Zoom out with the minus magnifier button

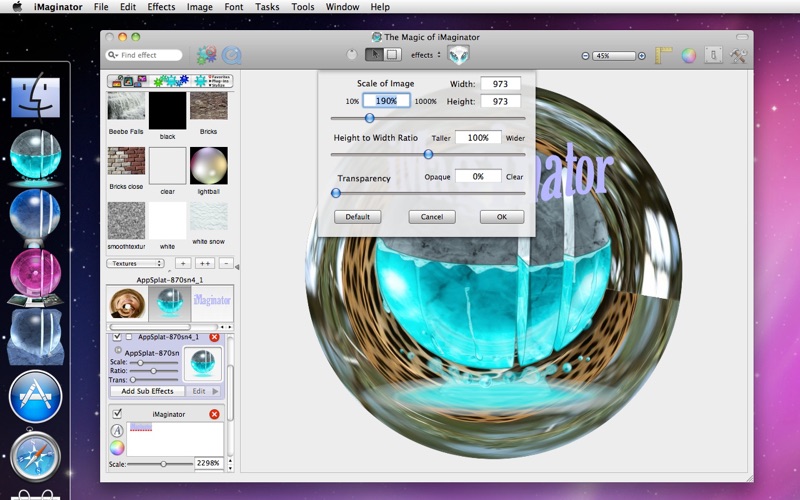(585, 56)
